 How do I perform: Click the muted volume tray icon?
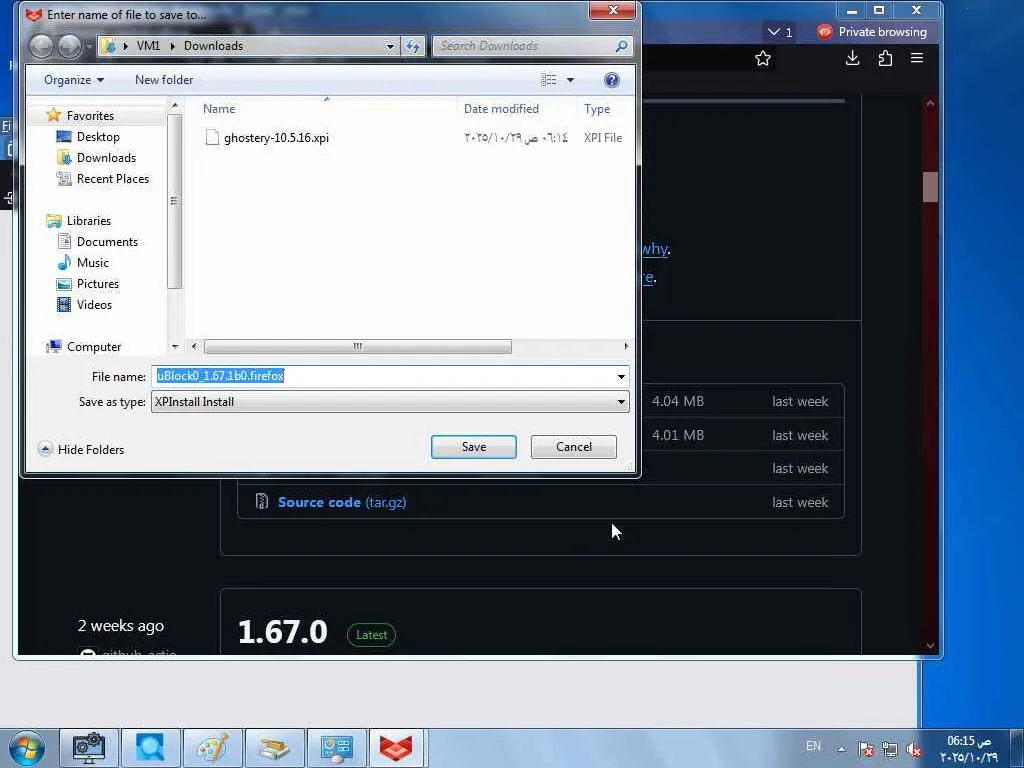(913, 749)
